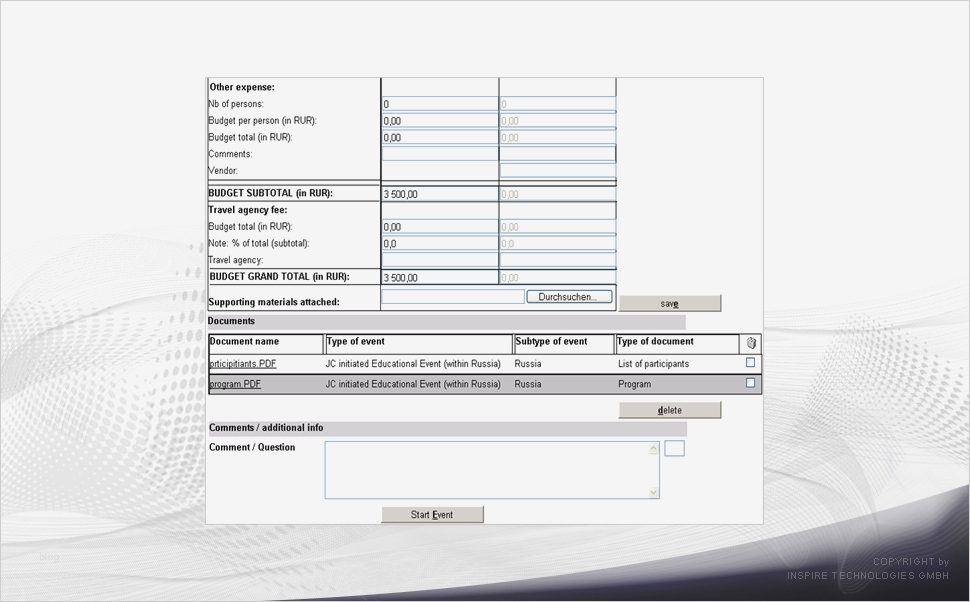
Task: Click Other expense Budget total field
Action: coord(440,137)
